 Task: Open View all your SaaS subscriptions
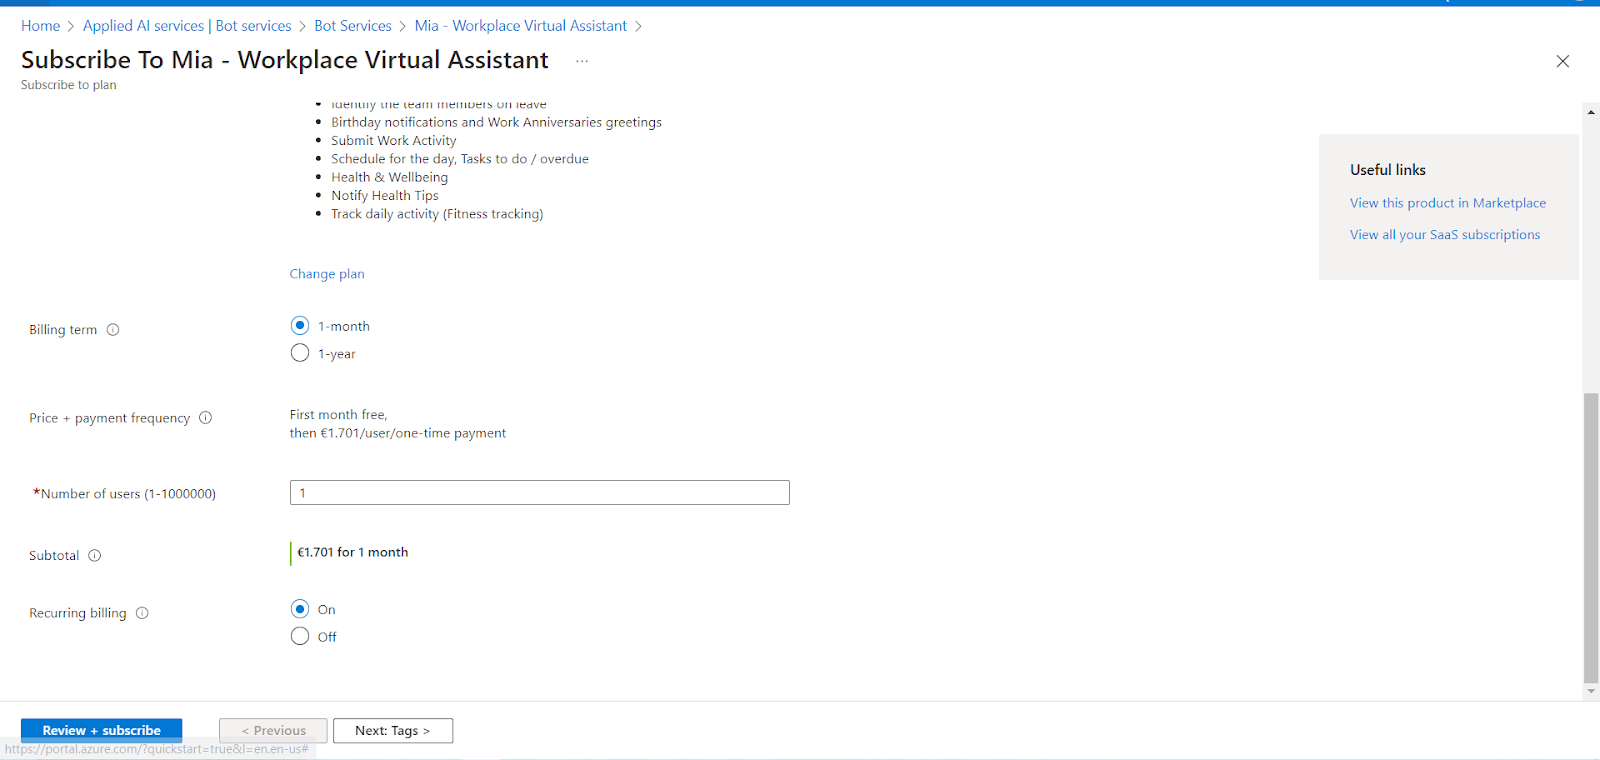point(1444,235)
